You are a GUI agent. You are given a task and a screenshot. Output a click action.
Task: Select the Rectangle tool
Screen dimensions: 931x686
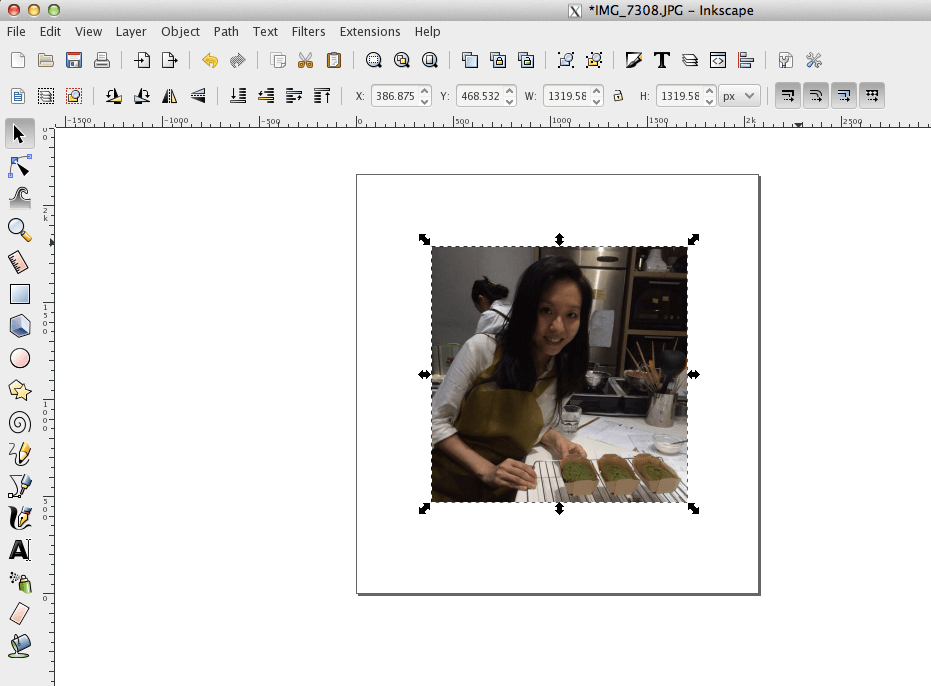(x=20, y=294)
